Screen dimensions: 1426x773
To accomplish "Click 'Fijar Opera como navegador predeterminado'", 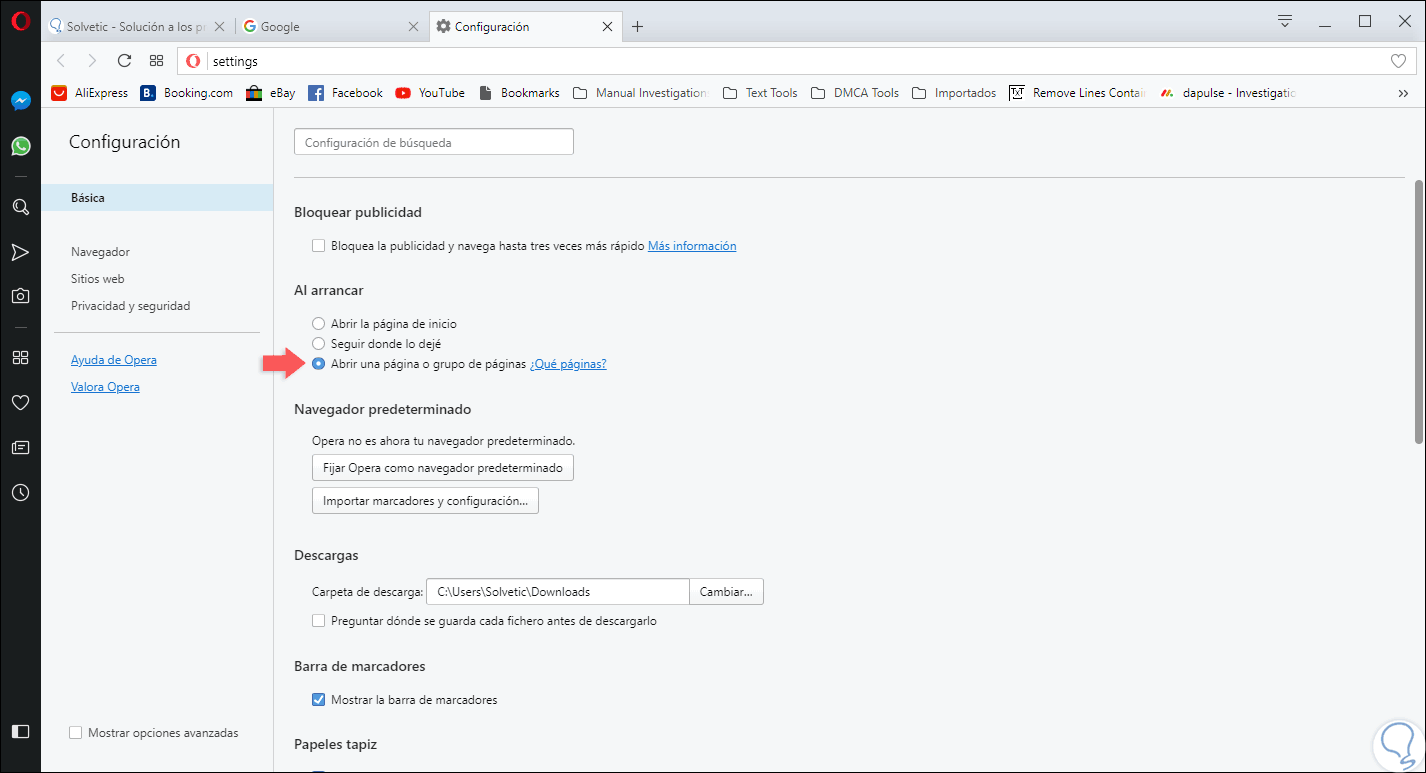I will [x=443, y=468].
